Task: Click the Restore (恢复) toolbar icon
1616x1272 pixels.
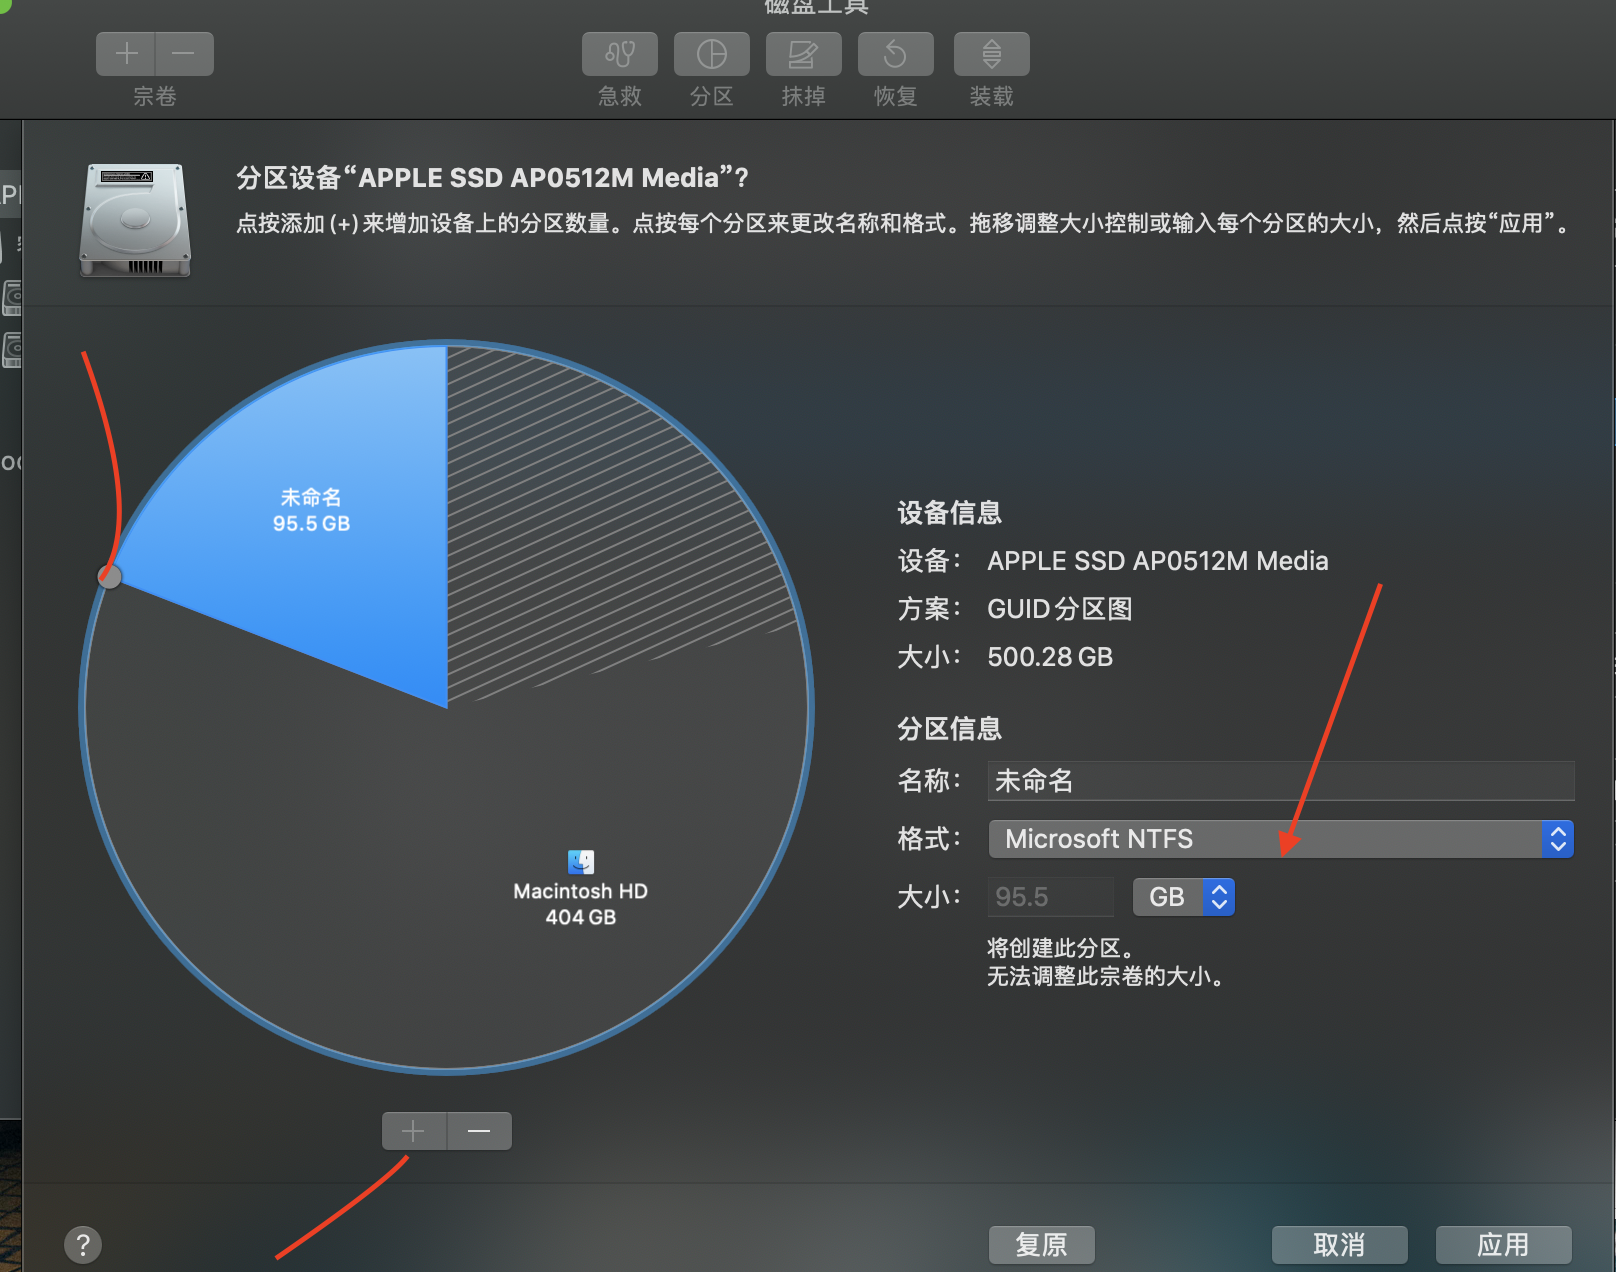Action: click(x=896, y=54)
